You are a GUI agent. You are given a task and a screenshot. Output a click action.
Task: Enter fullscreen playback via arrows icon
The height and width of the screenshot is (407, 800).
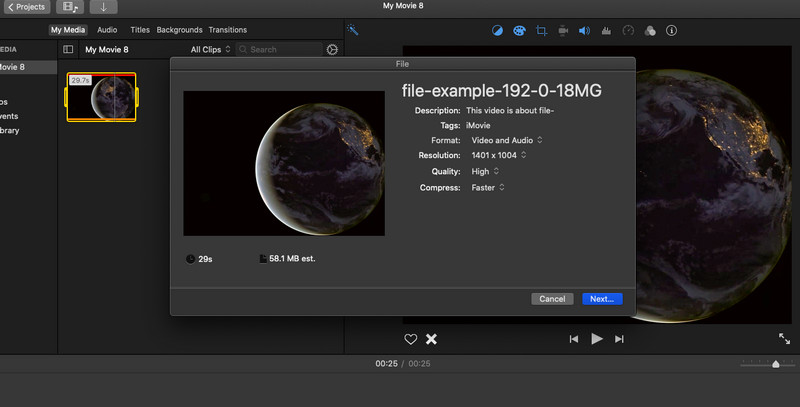(x=784, y=339)
